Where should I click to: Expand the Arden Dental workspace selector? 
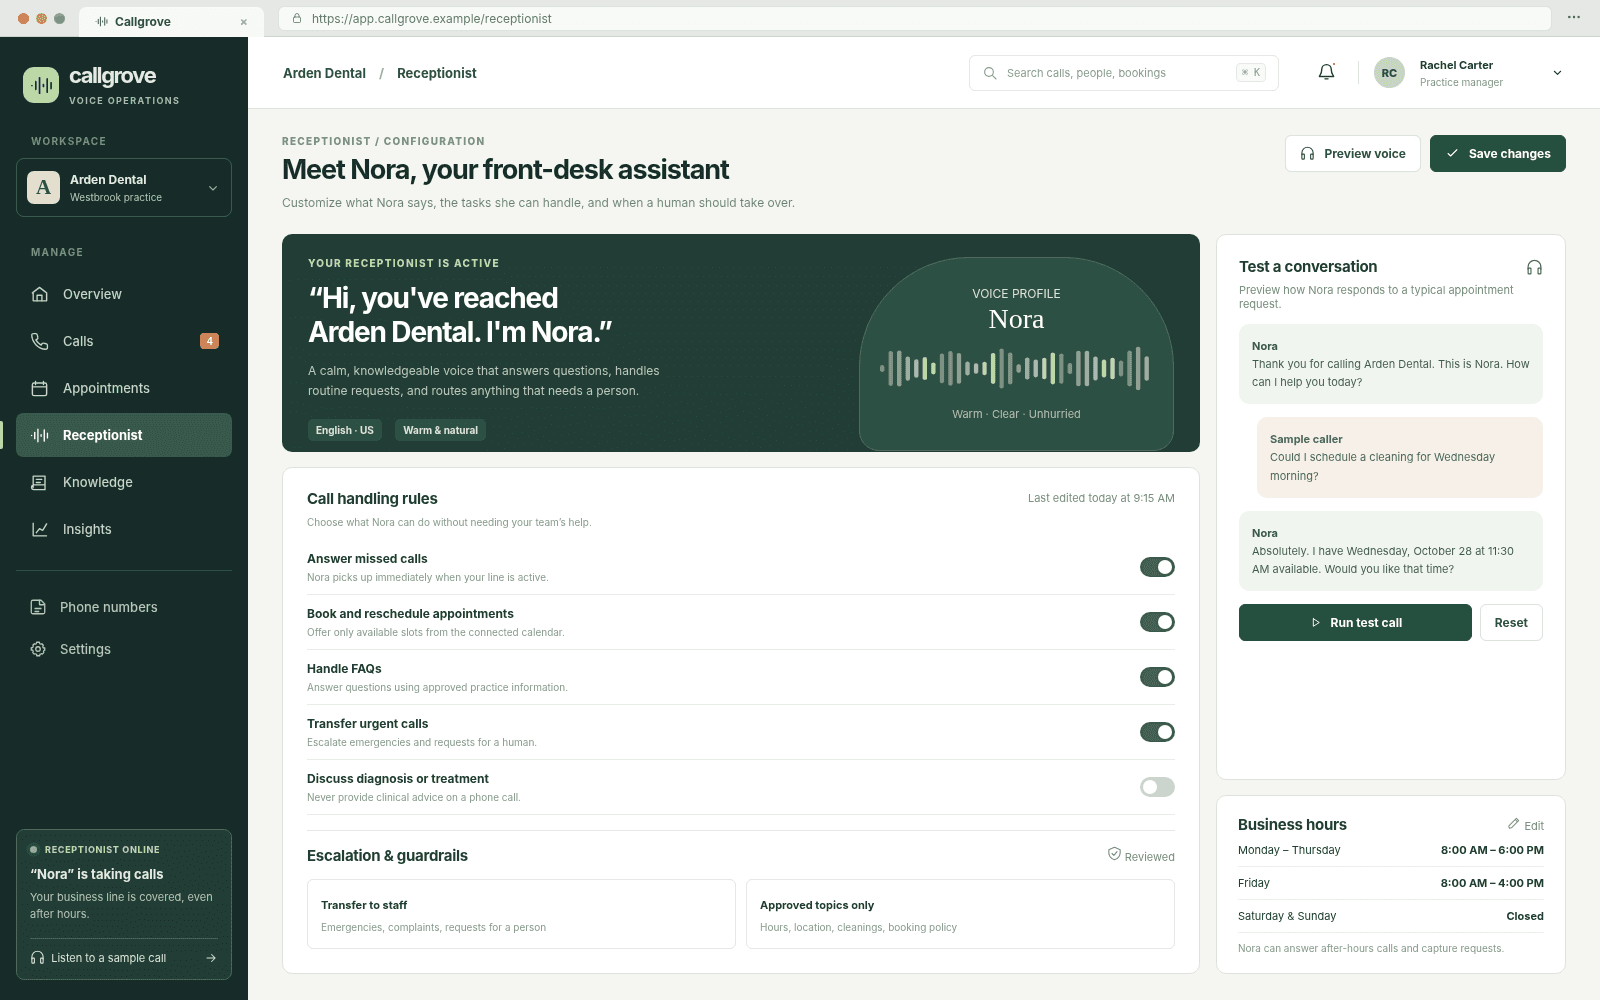click(124, 187)
